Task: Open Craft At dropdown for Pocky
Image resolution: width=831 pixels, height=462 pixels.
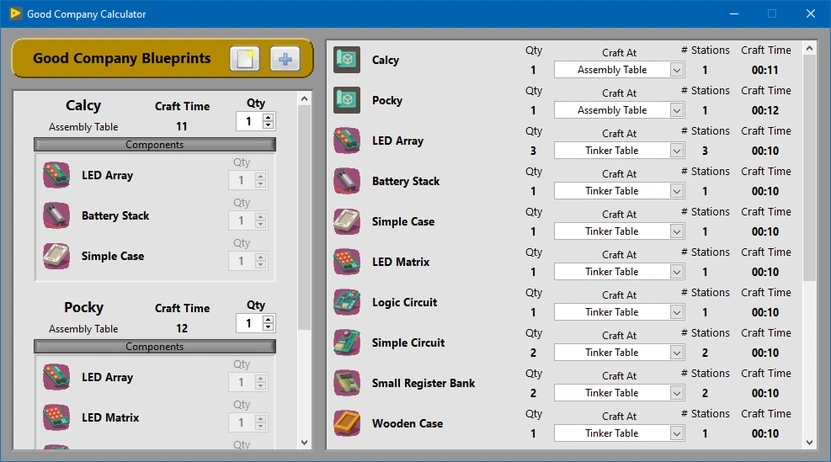Action: 676,110
